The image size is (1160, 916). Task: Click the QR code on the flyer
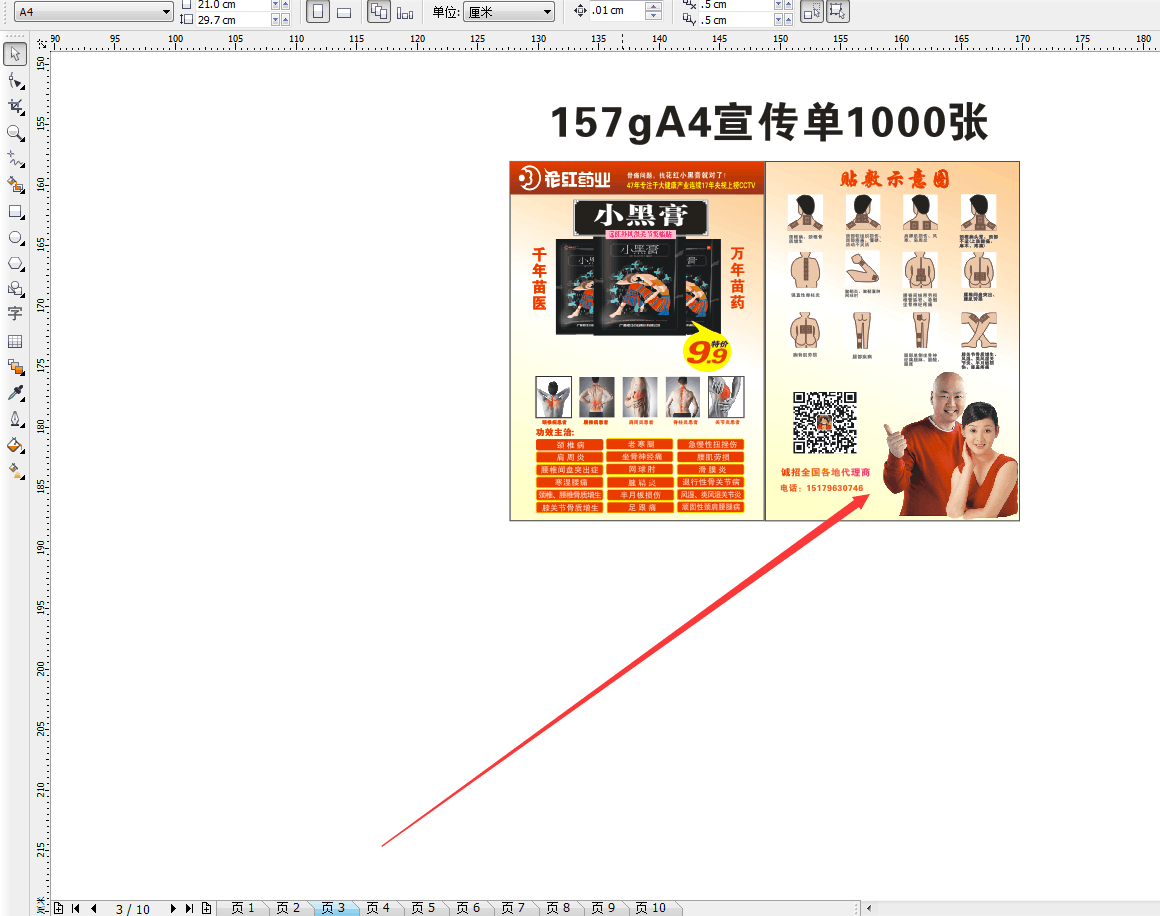pyautogui.click(x=825, y=422)
